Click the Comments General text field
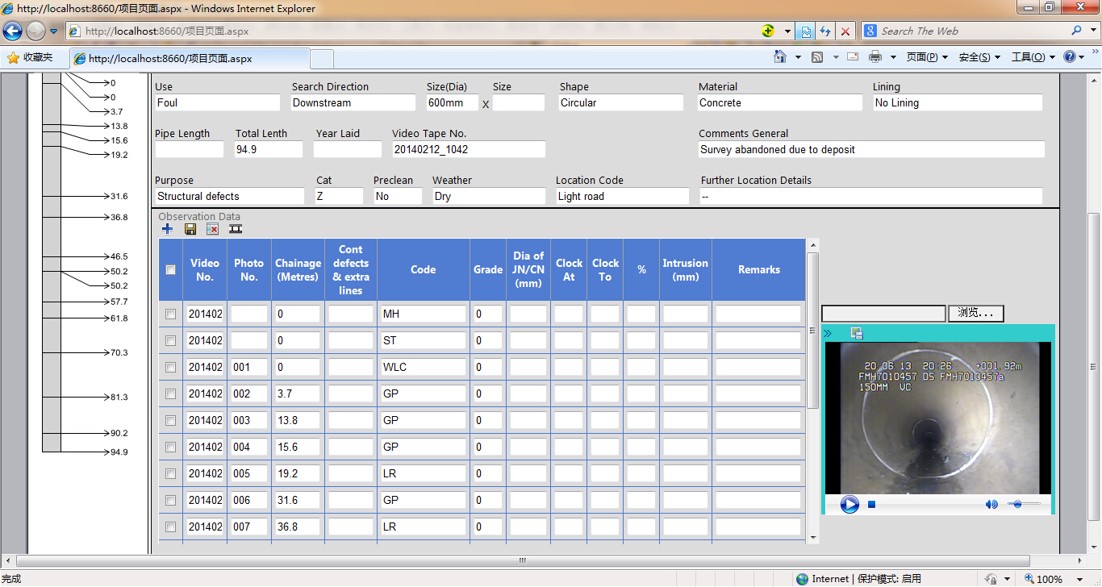 (x=871, y=150)
